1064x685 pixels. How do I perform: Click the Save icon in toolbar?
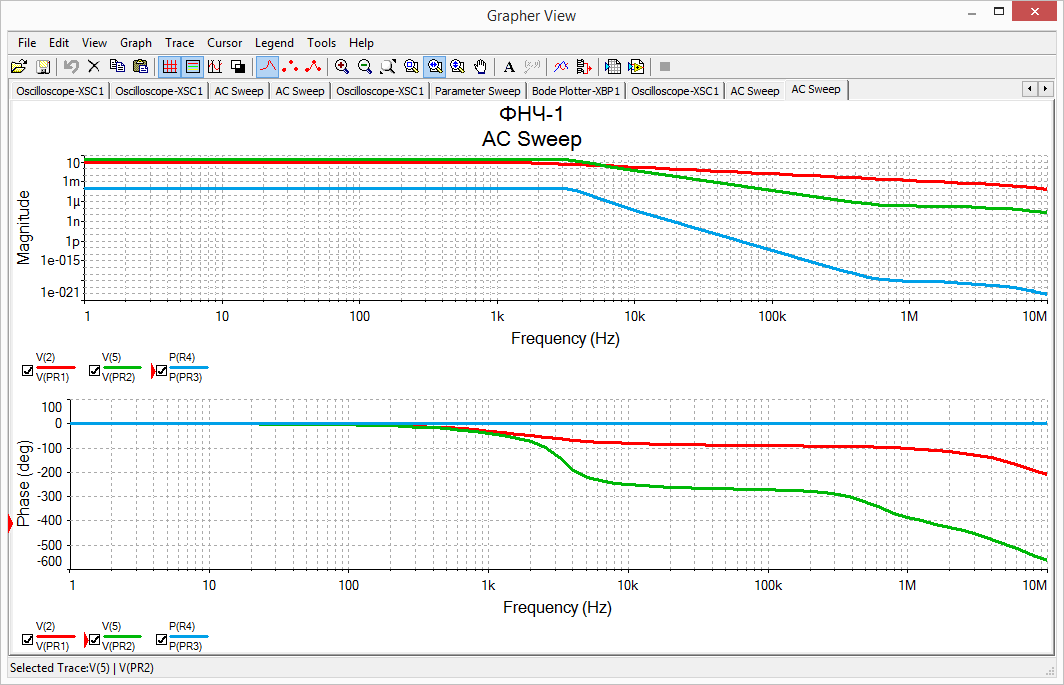tap(43, 67)
